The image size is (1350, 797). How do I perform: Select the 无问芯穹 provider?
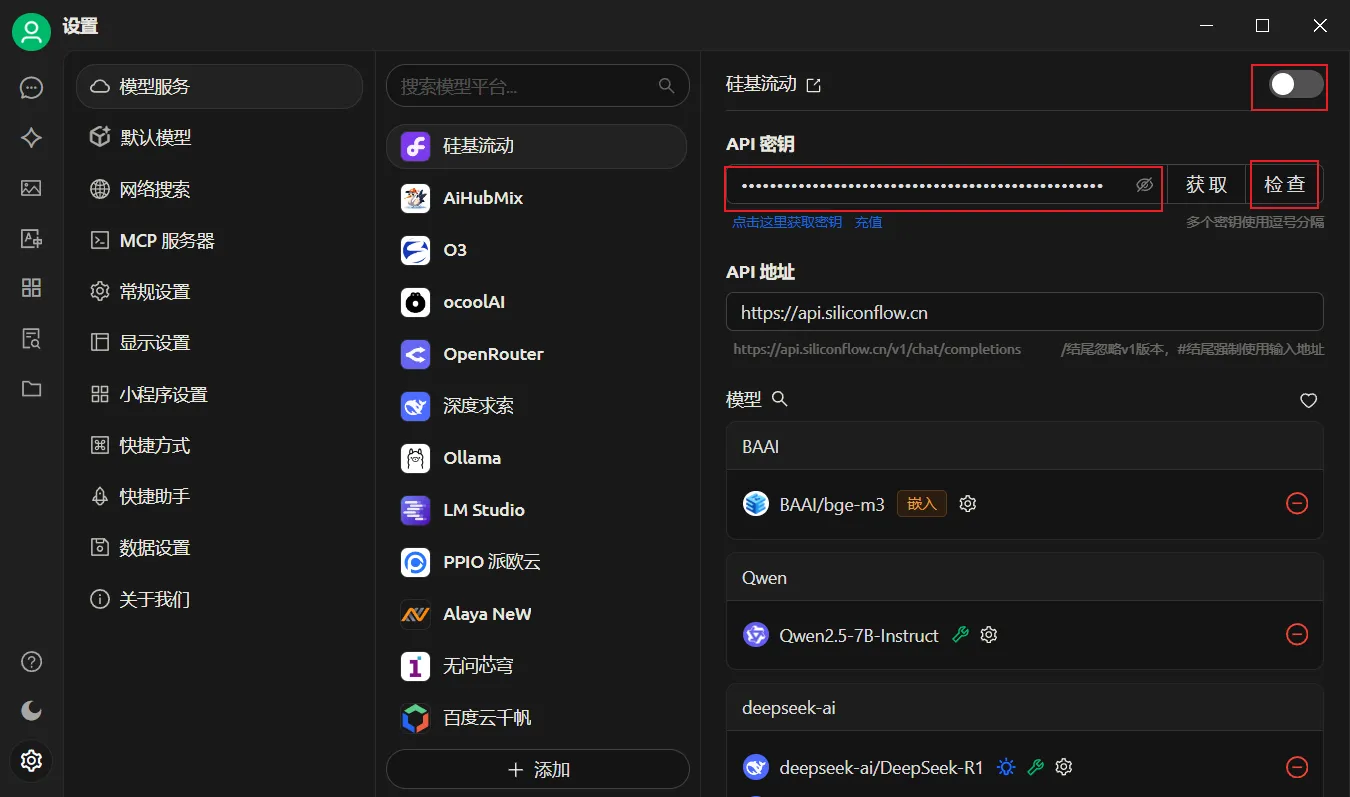click(x=537, y=666)
